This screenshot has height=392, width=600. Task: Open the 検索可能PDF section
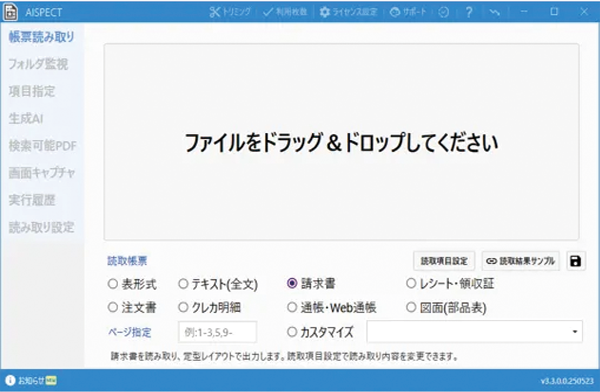pyautogui.click(x=42, y=145)
